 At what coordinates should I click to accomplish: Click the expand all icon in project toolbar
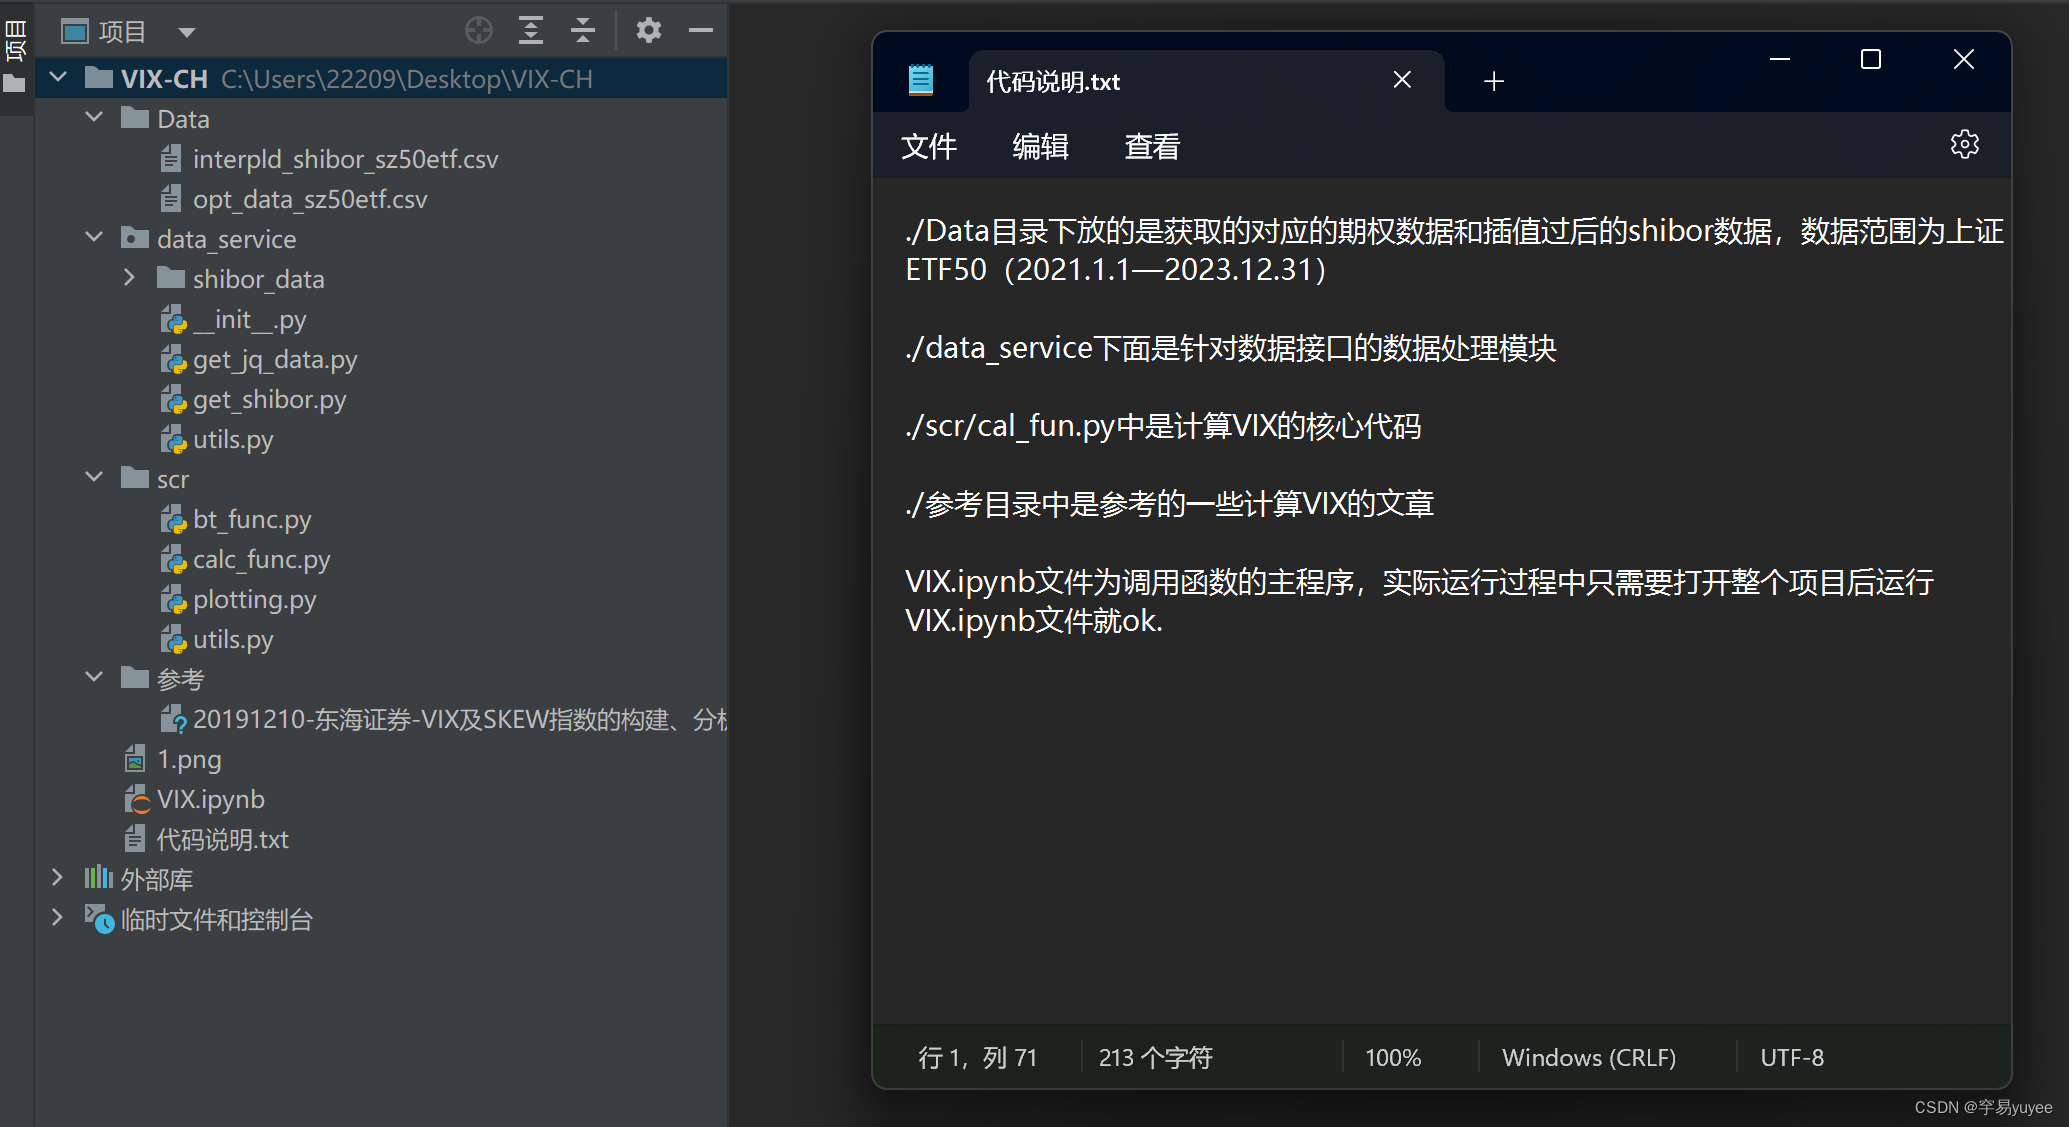531,30
